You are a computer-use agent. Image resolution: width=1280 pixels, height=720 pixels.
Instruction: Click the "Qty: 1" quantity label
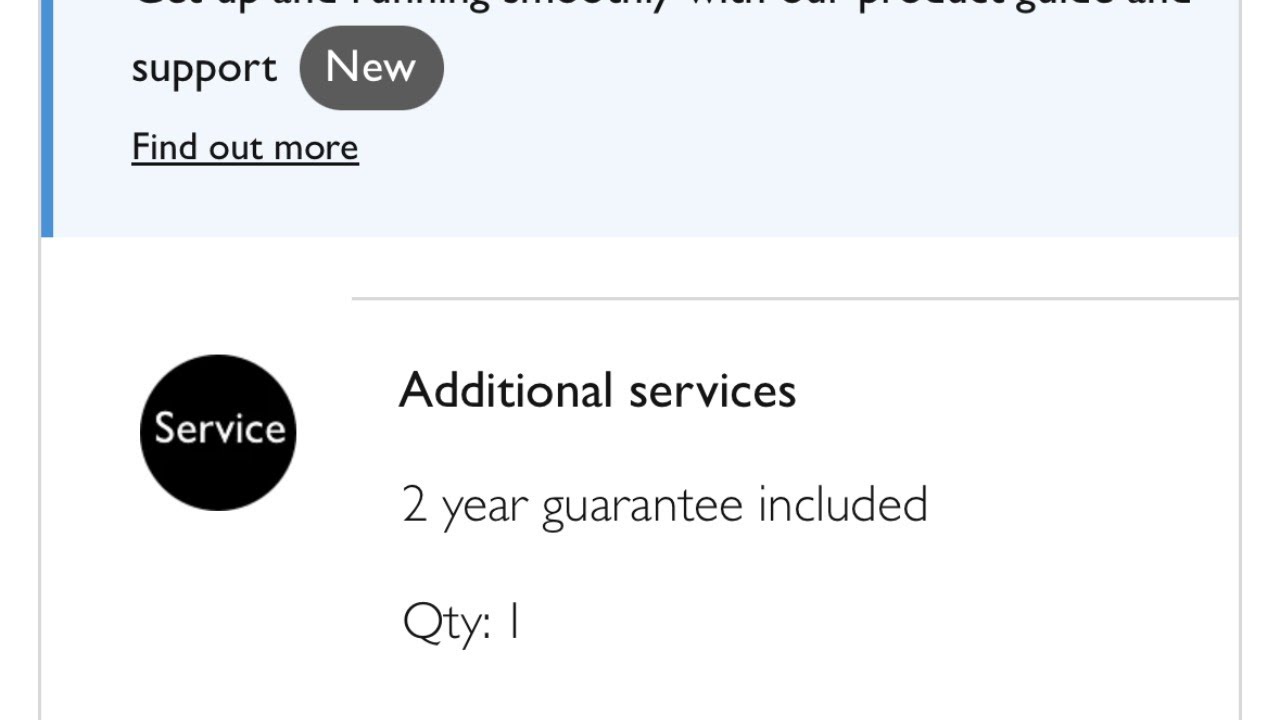click(461, 621)
